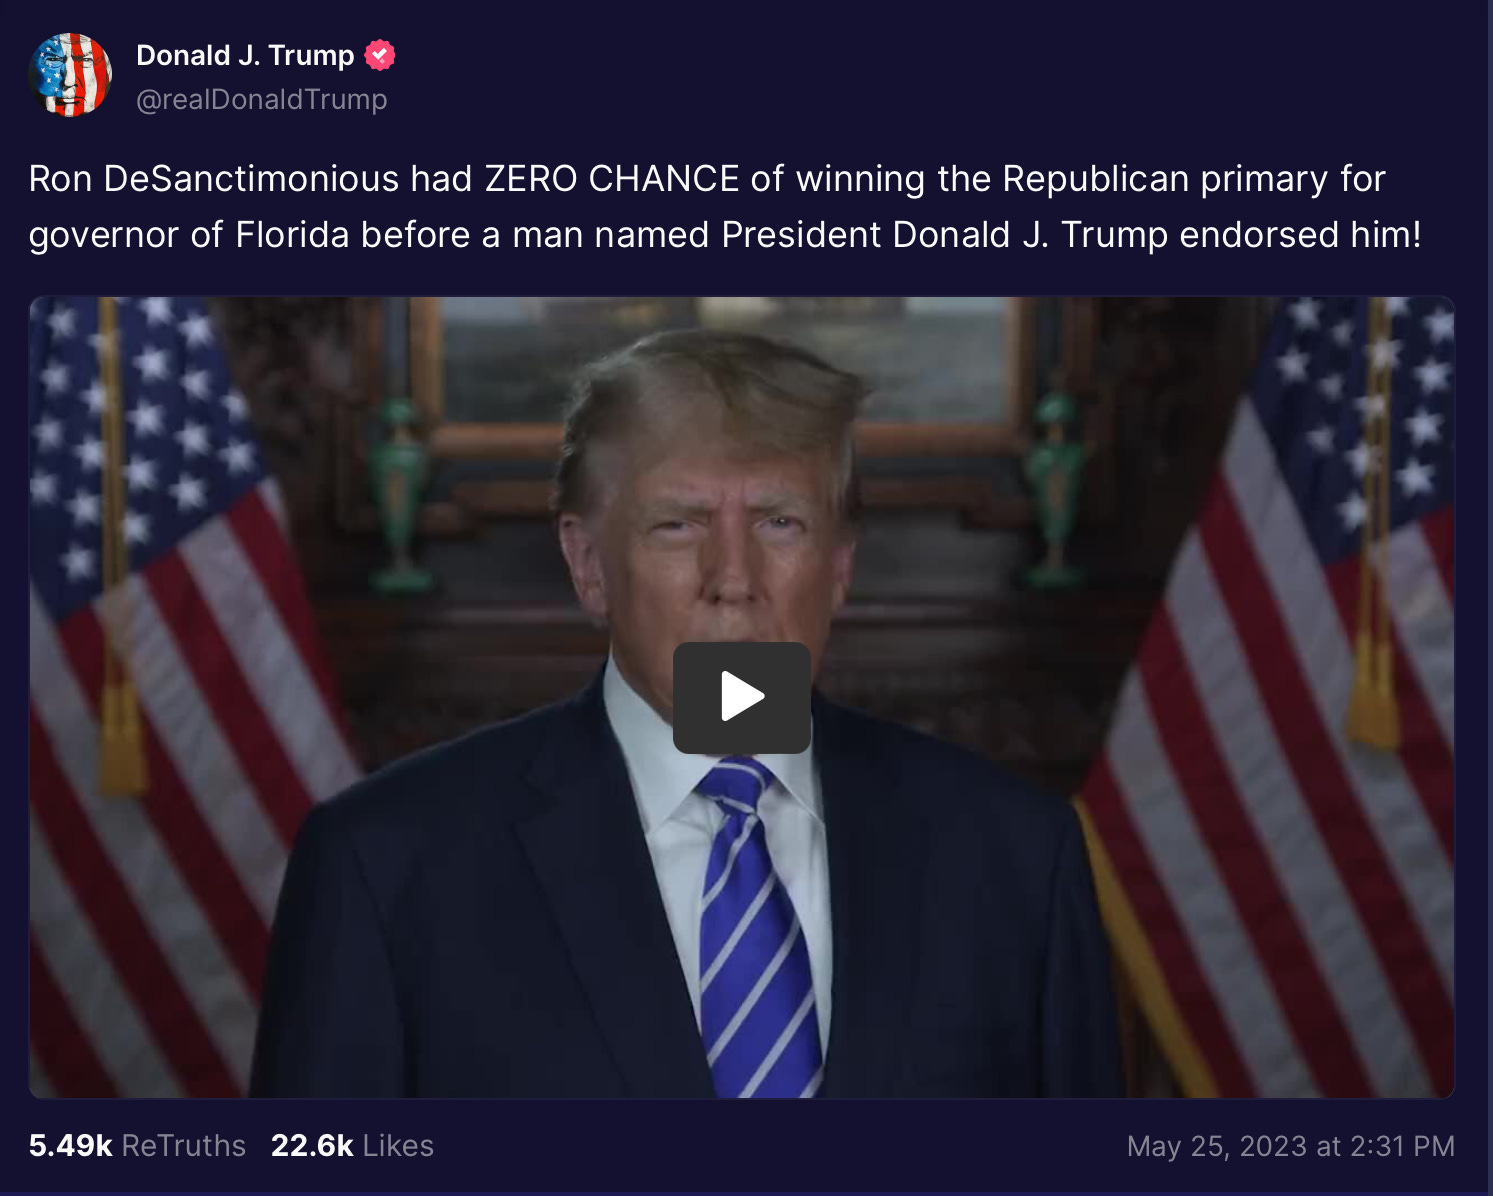Viewport: 1493px width, 1196px height.
Task: Click the Likes label
Action: [x=398, y=1145]
